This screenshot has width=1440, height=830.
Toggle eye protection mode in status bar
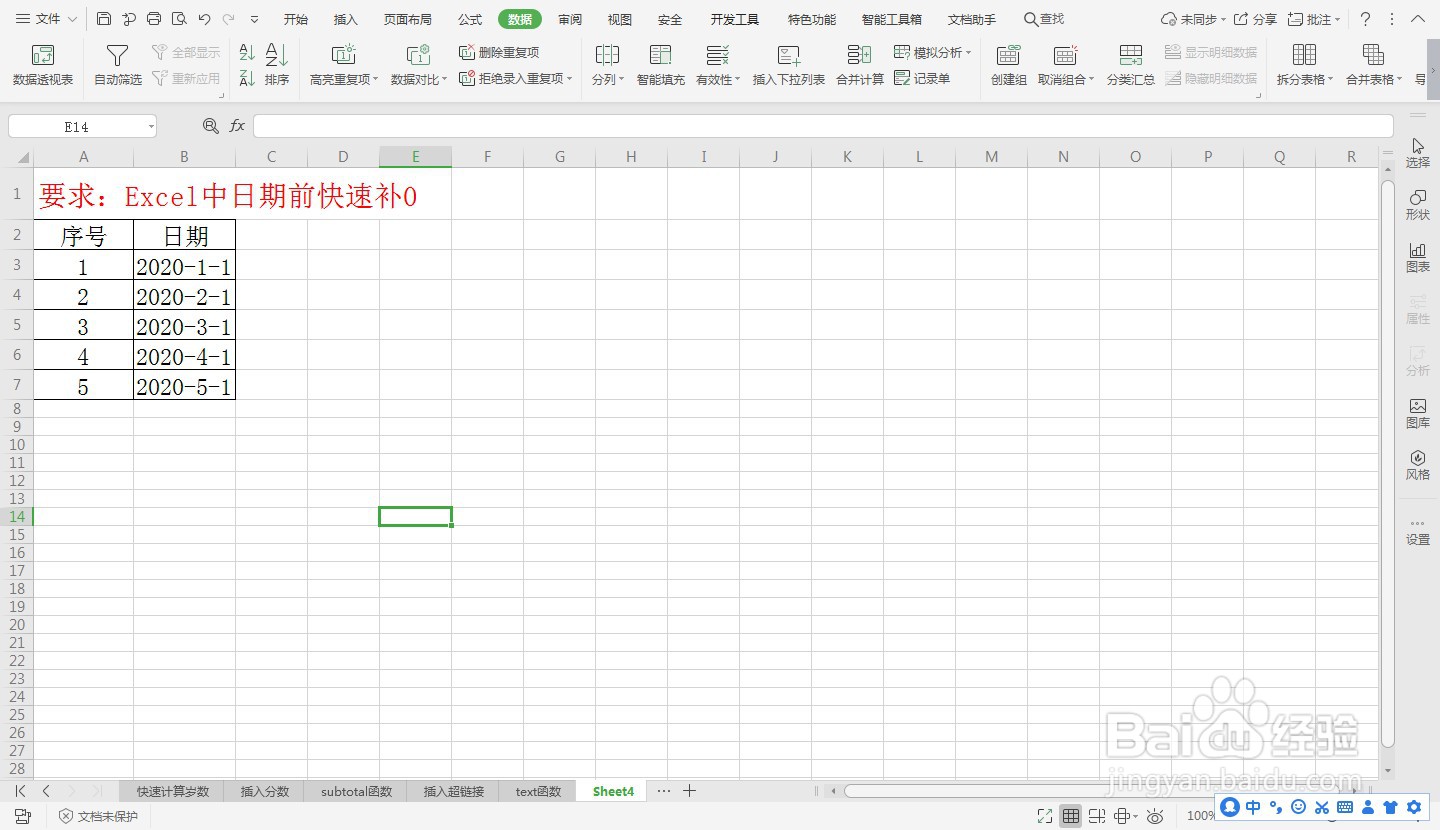click(x=1155, y=816)
